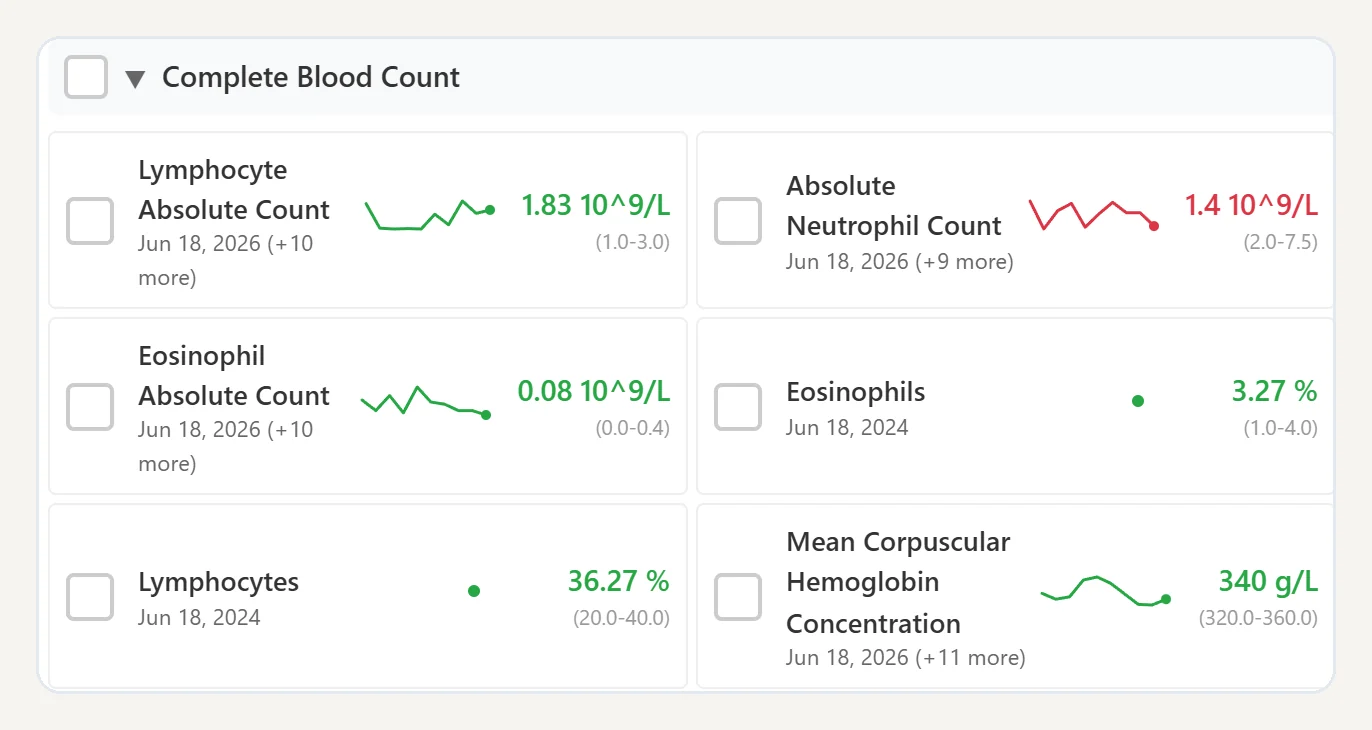View the MCHC trend sparkline

pos(1106,591)
